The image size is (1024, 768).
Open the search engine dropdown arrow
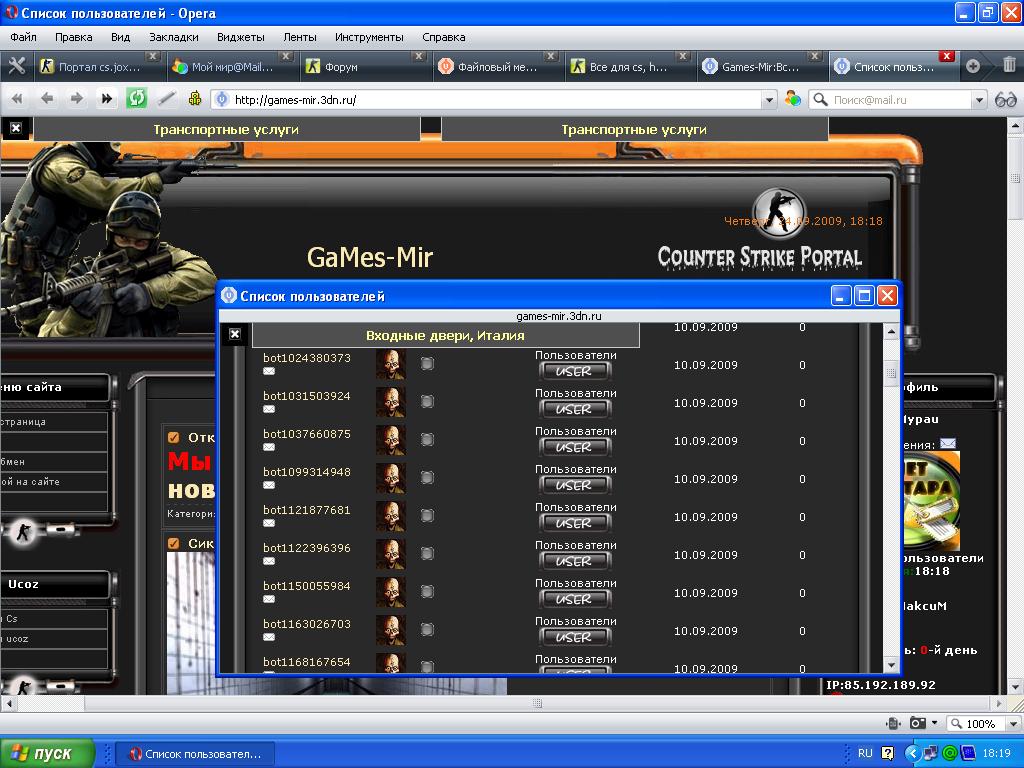pos(979,100)
